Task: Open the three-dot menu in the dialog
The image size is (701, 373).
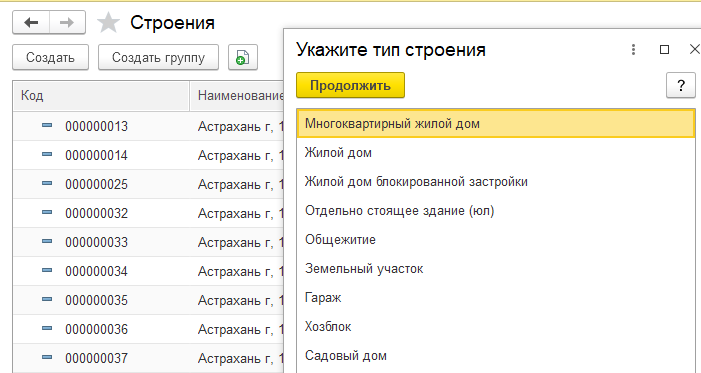Action: [x=633, y=50]
